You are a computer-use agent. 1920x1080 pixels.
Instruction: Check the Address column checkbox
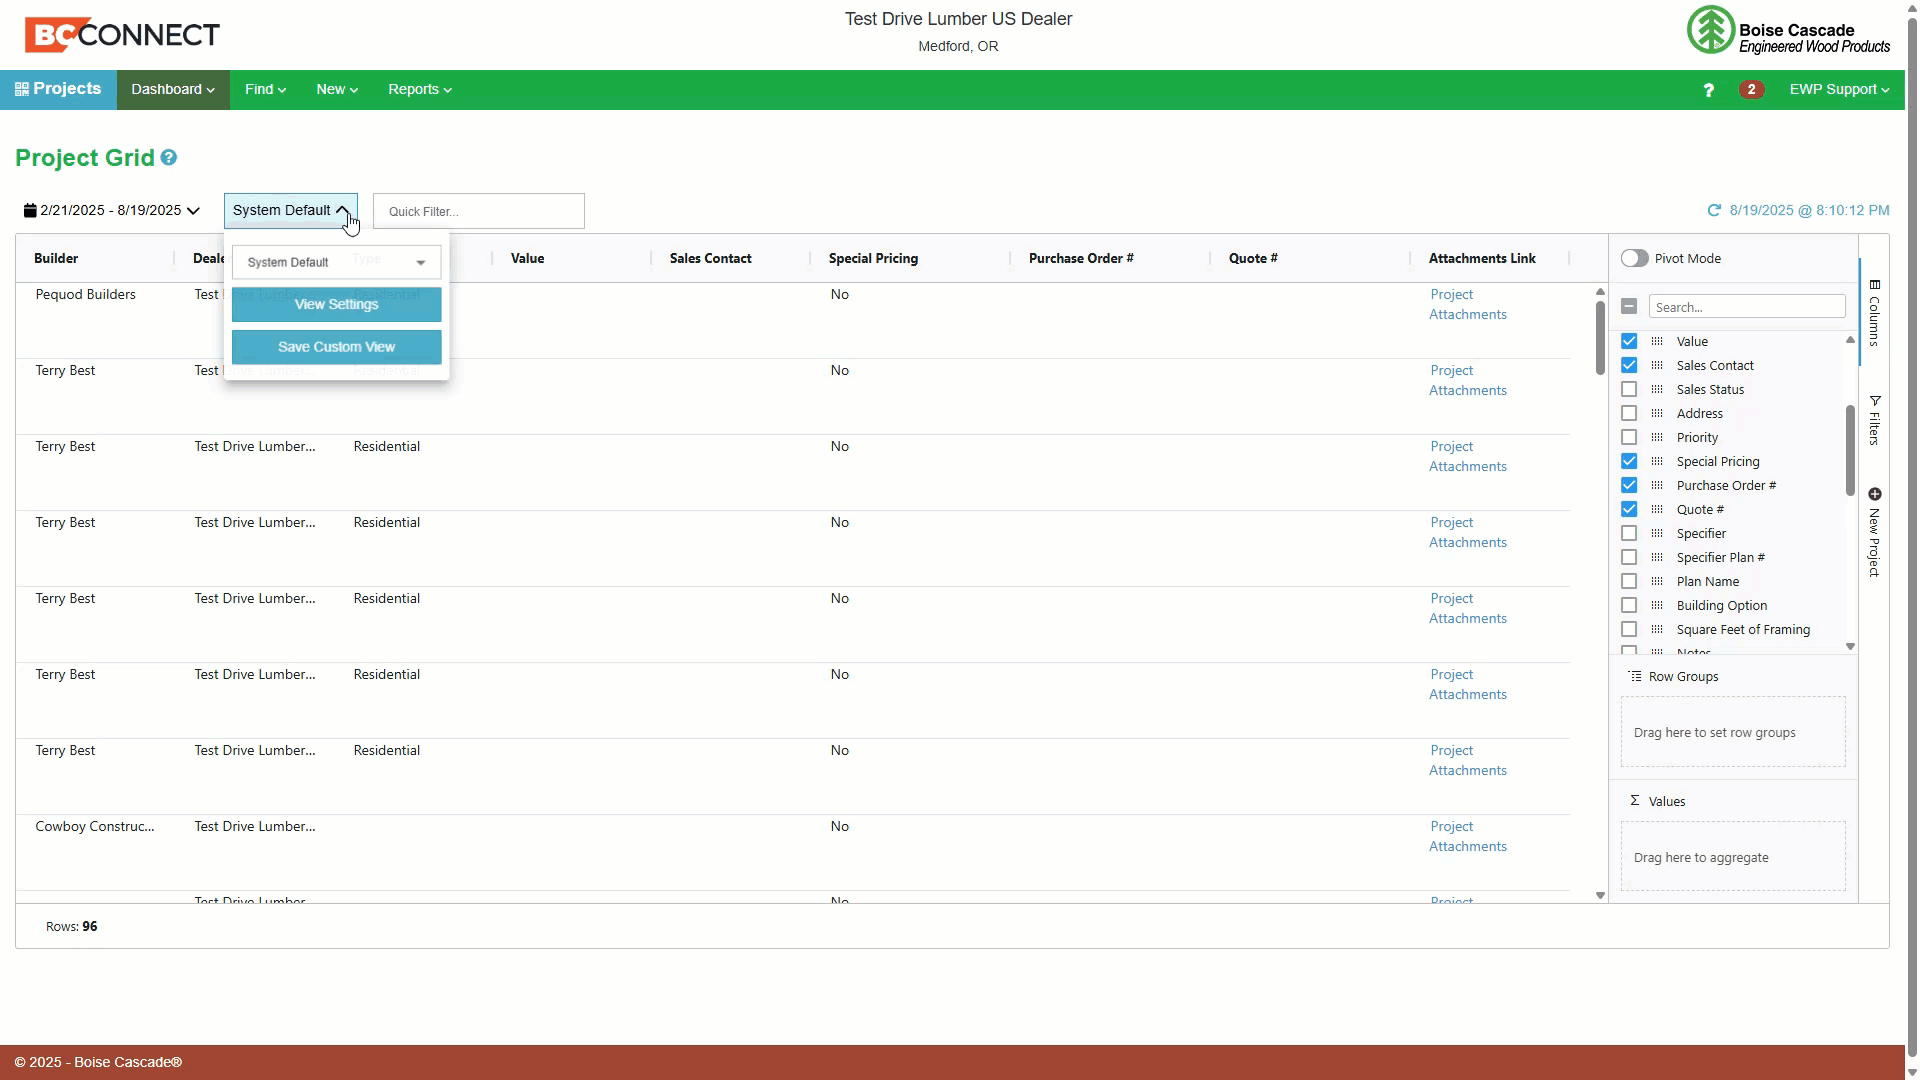1629,413
